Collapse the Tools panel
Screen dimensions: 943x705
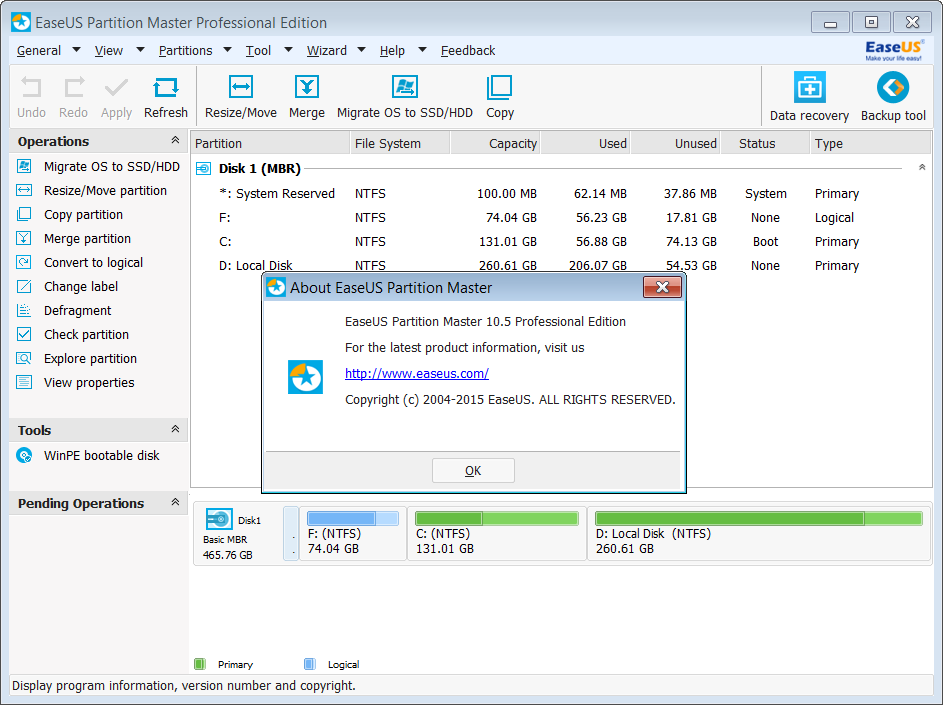[175, 429]
